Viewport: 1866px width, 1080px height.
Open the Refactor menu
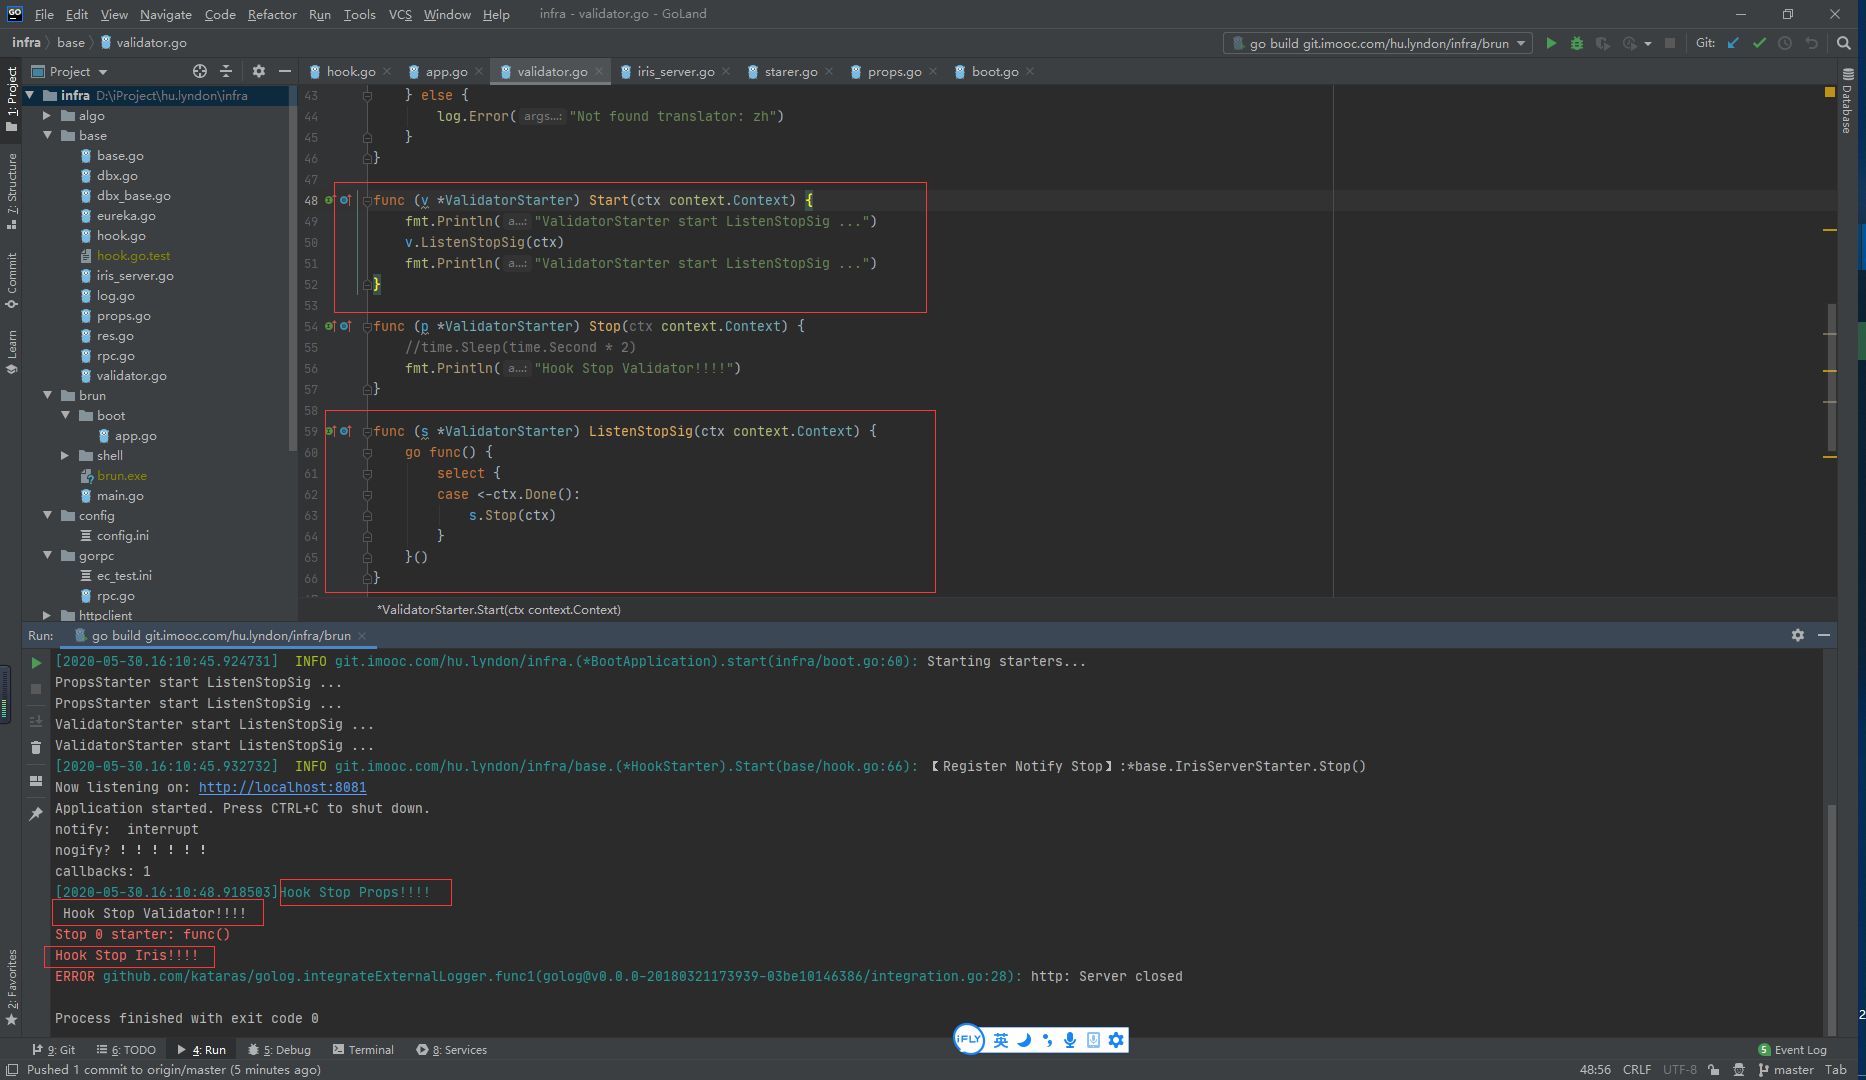coord(272,14)
